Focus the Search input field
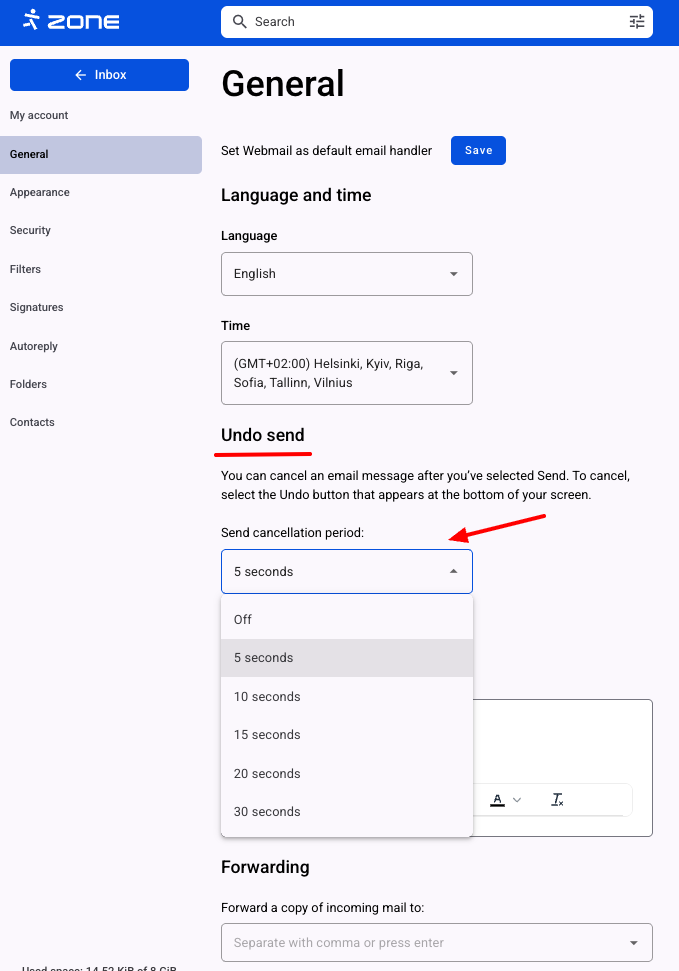Image resolution: width=679 pixels, height=971 pixels. click(x=430, y=21)
